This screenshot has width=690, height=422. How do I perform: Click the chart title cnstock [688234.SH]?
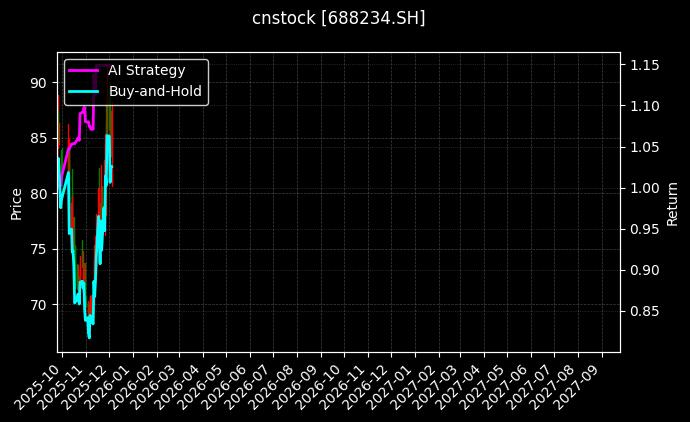point(338,18)
